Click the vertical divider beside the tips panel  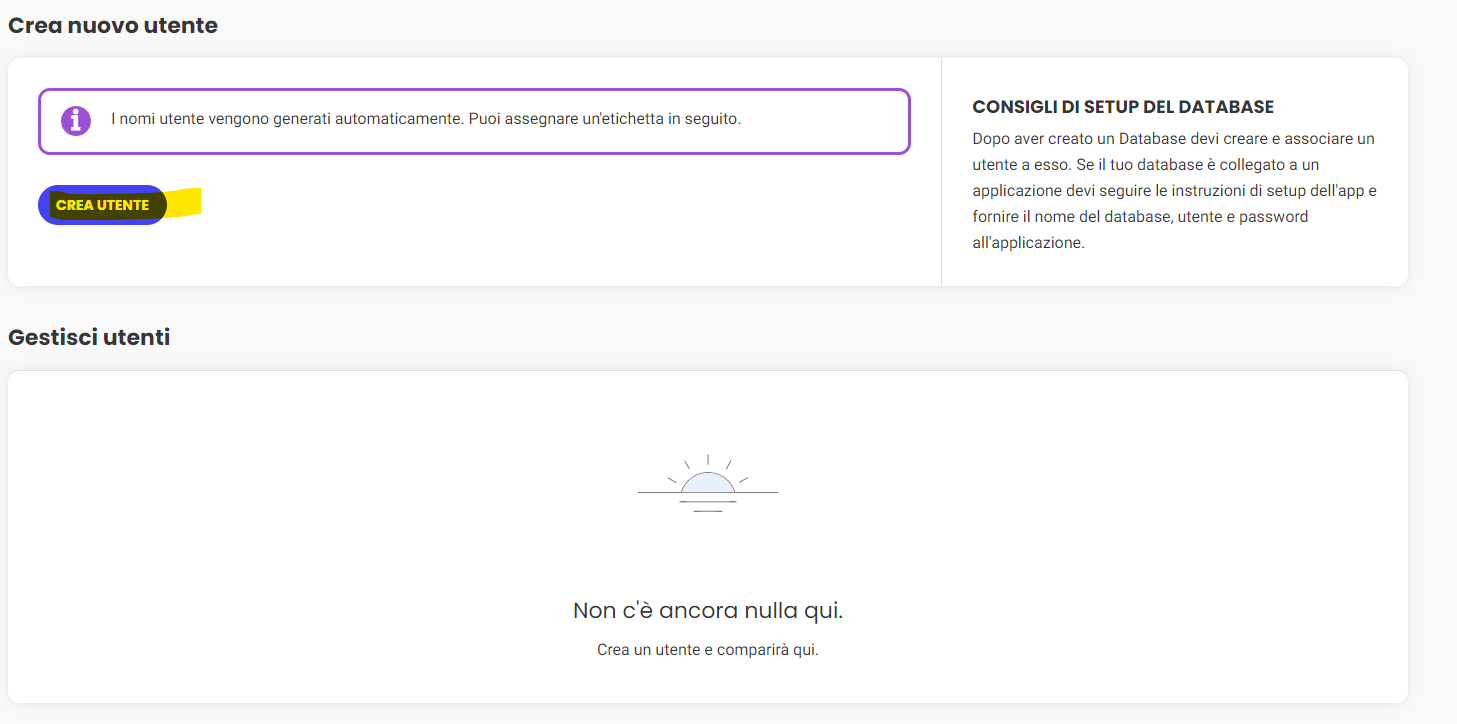point(941,171)
